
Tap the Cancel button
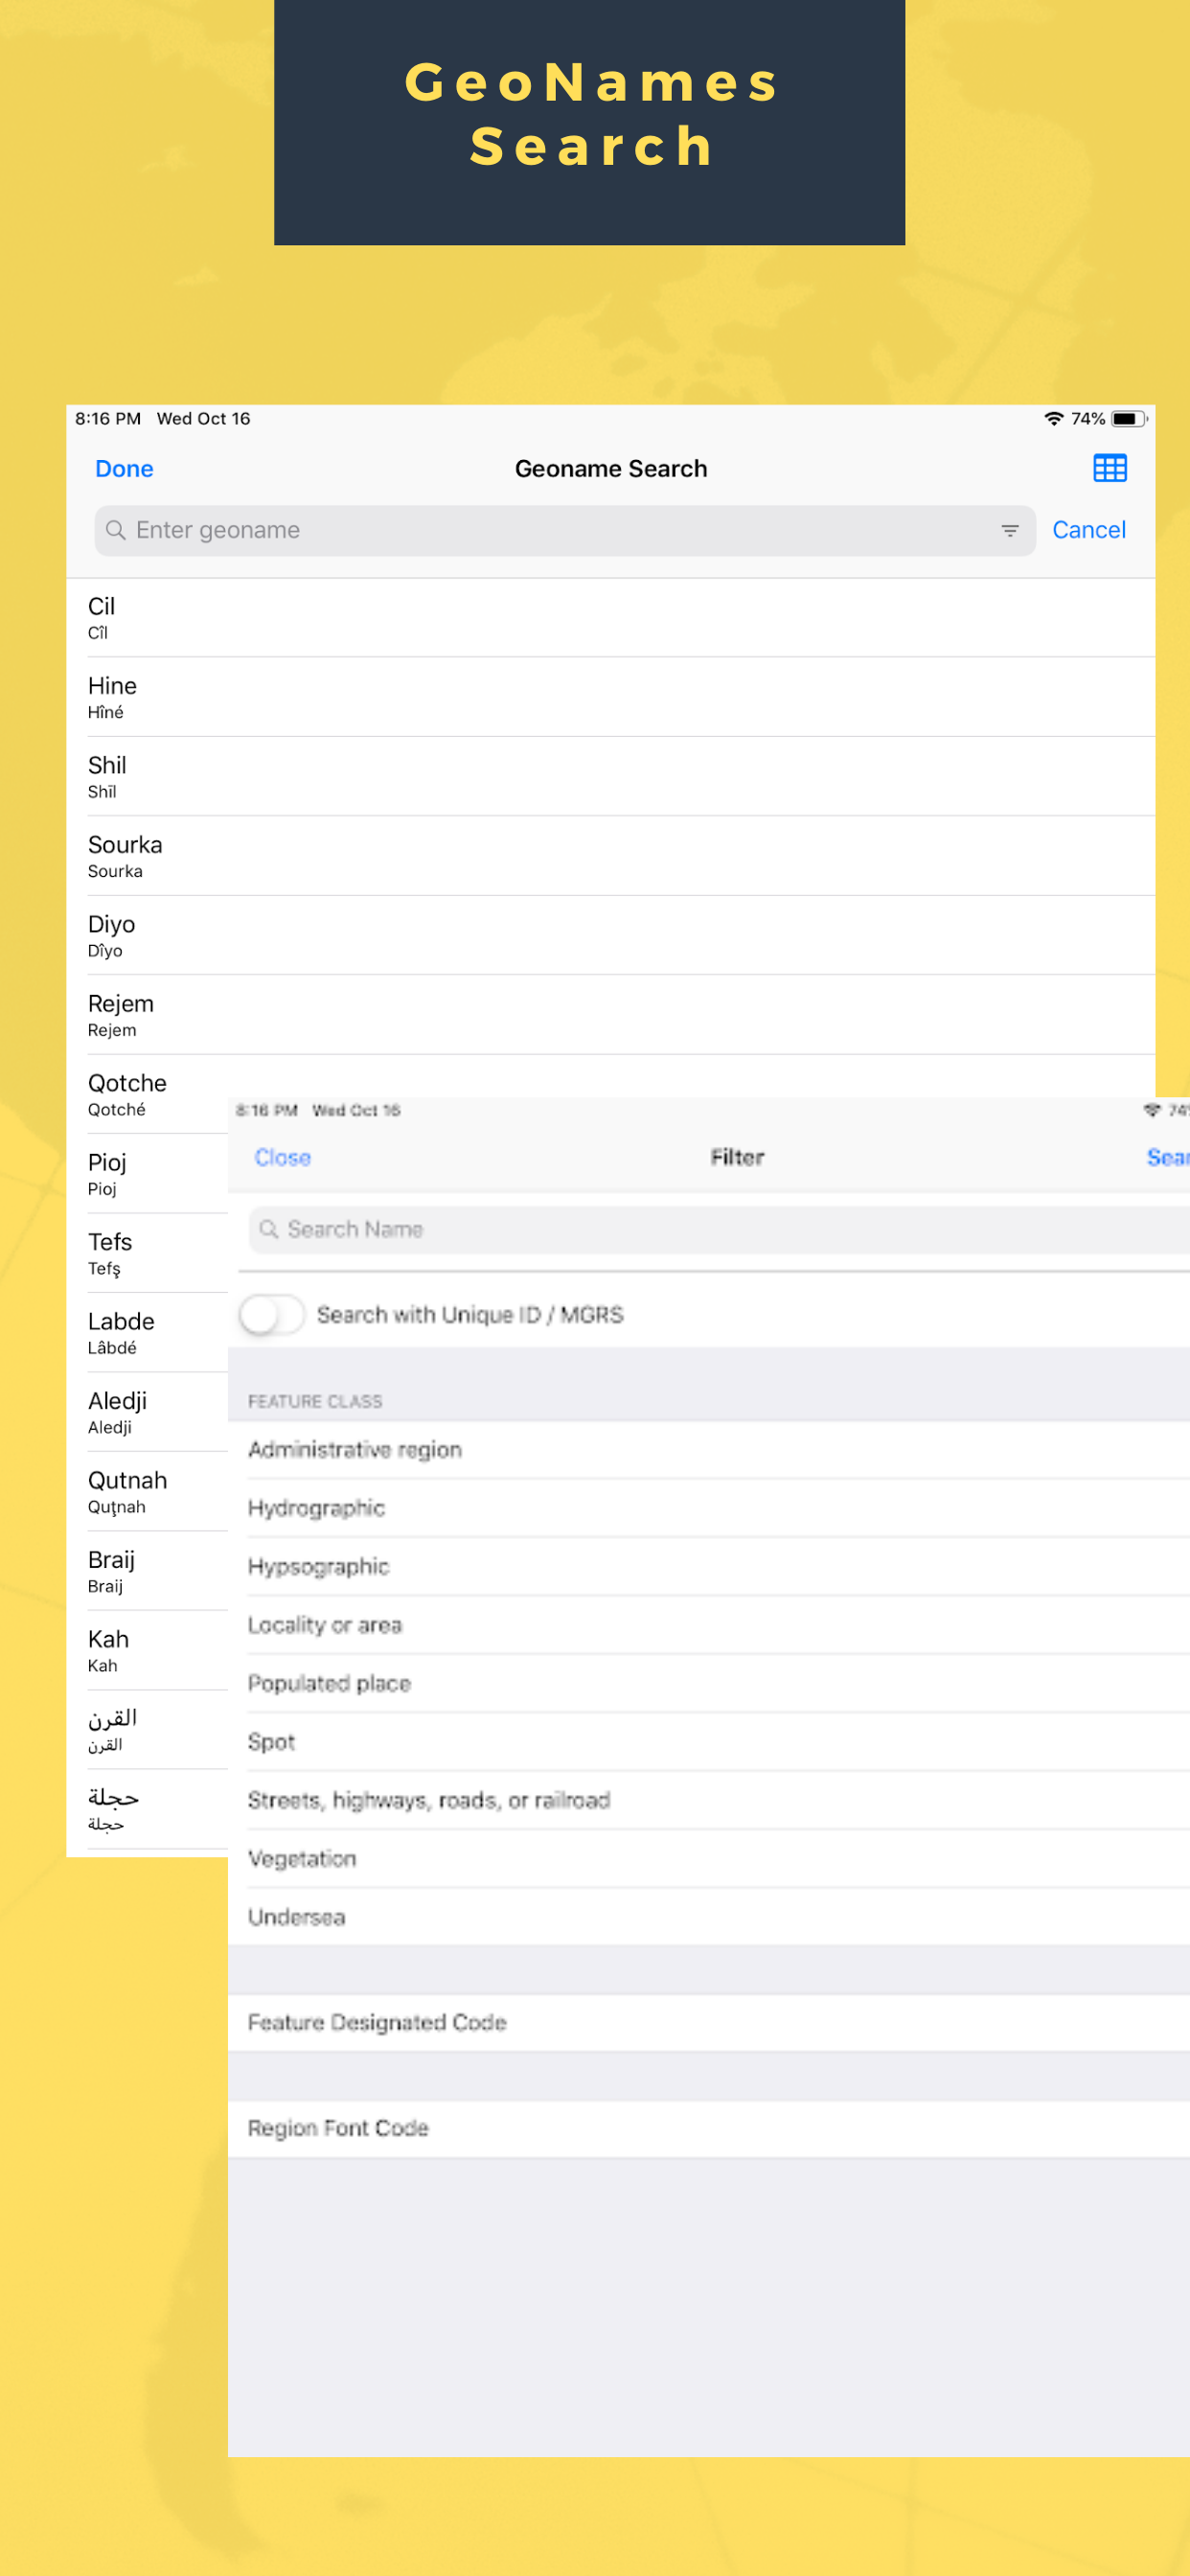1088,530
